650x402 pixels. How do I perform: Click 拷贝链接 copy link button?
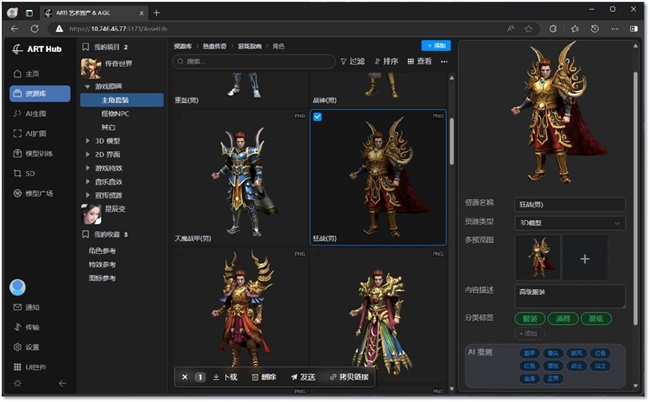348,377
